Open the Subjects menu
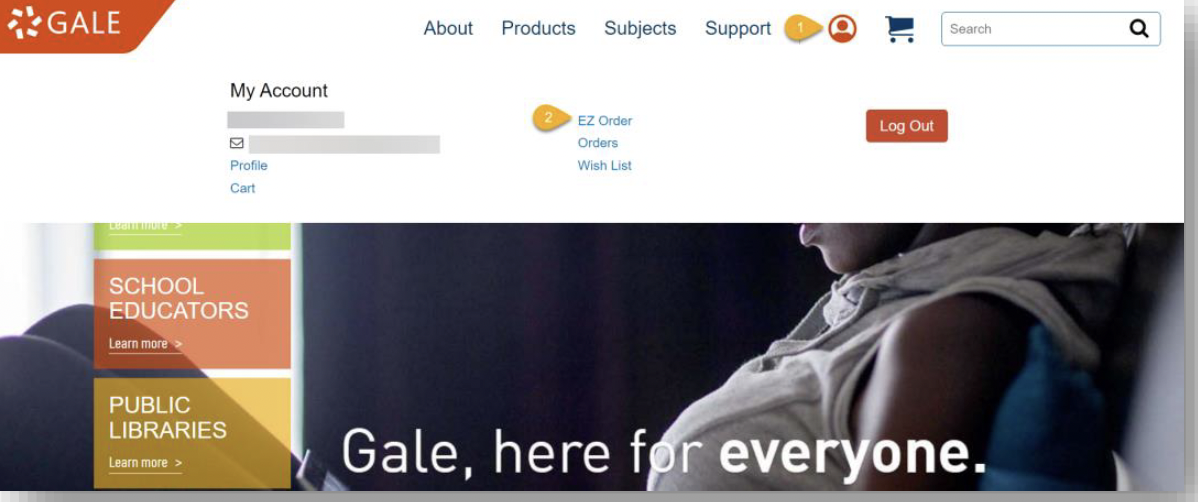Screen dimensions: 1198x502 pyautogui.click(x=640, y=28)
